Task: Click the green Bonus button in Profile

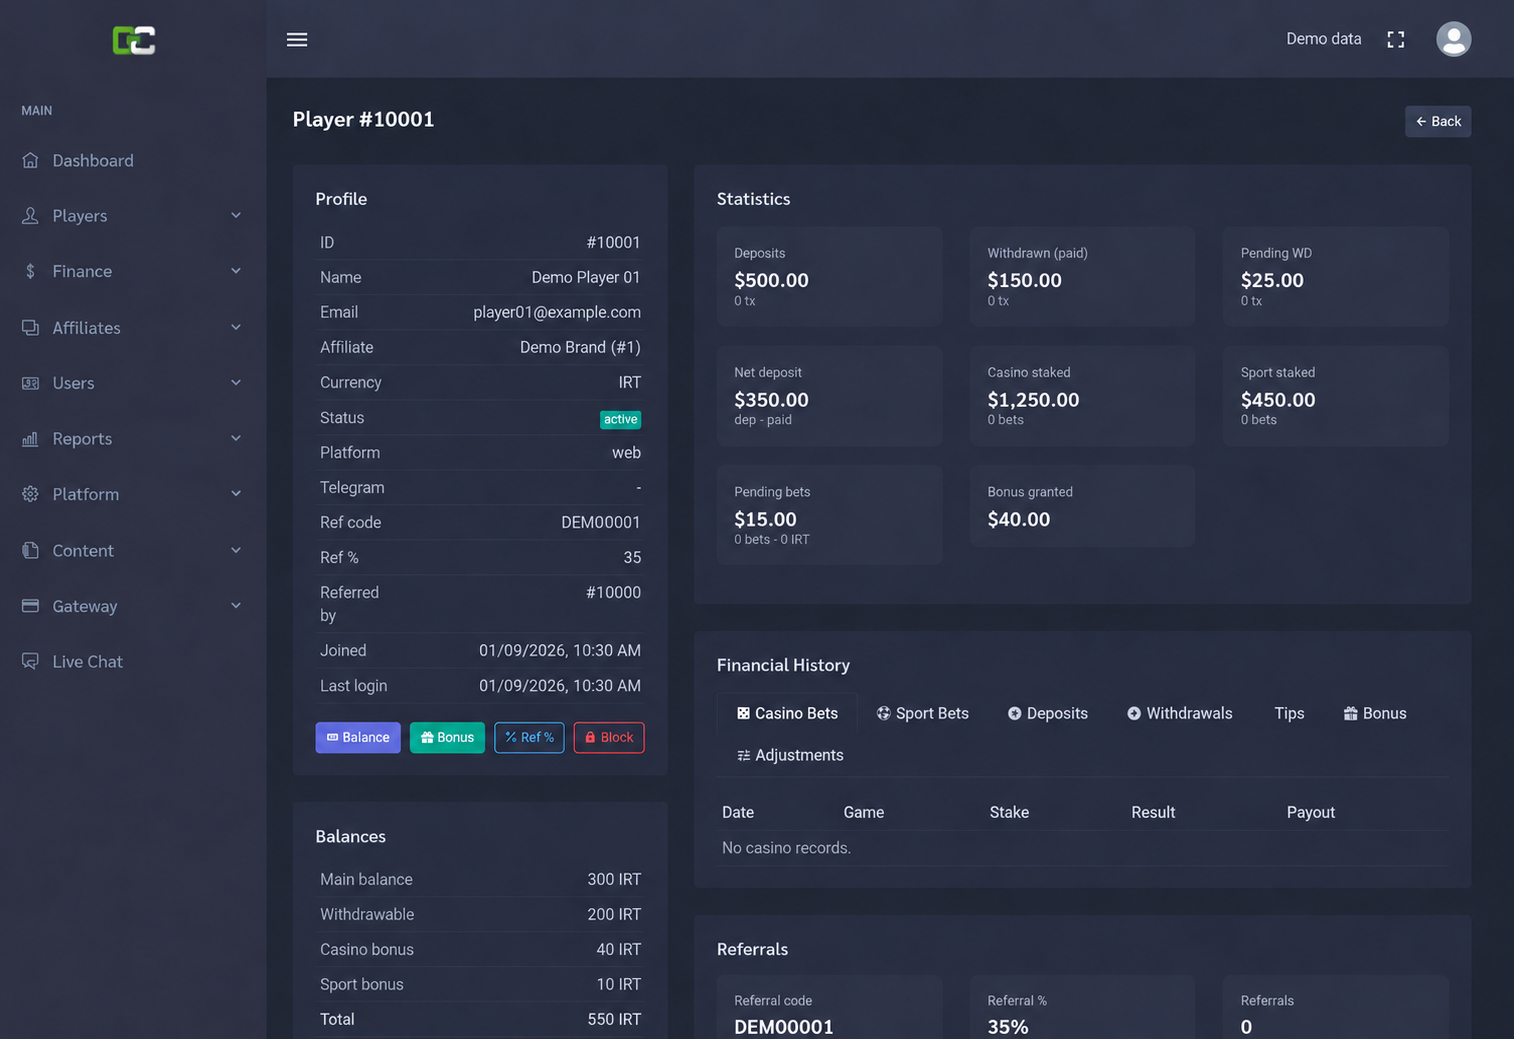Action: point(447,737)
